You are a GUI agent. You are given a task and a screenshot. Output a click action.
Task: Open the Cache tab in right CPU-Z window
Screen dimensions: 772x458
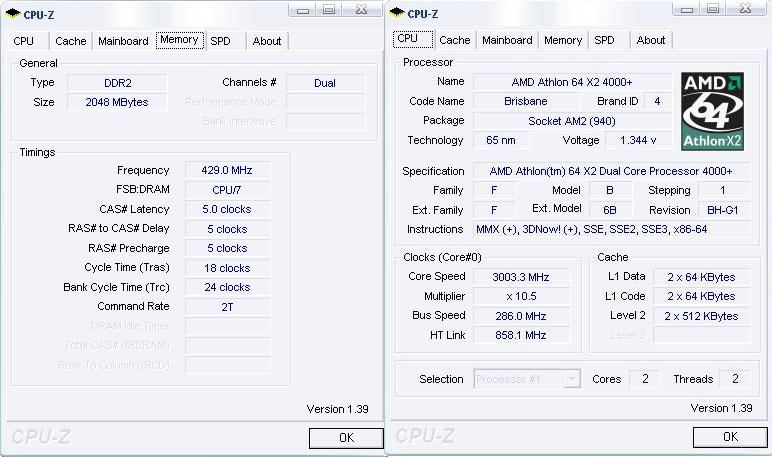[454, 40]
